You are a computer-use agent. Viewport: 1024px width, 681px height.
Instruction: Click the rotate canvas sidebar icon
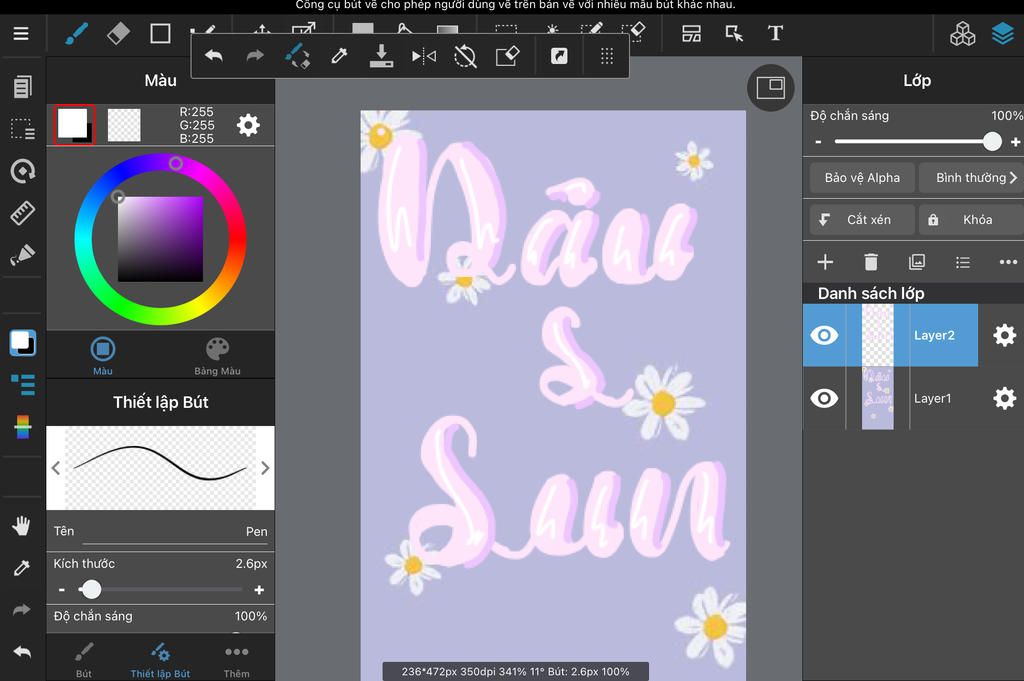tap(23, 171)
